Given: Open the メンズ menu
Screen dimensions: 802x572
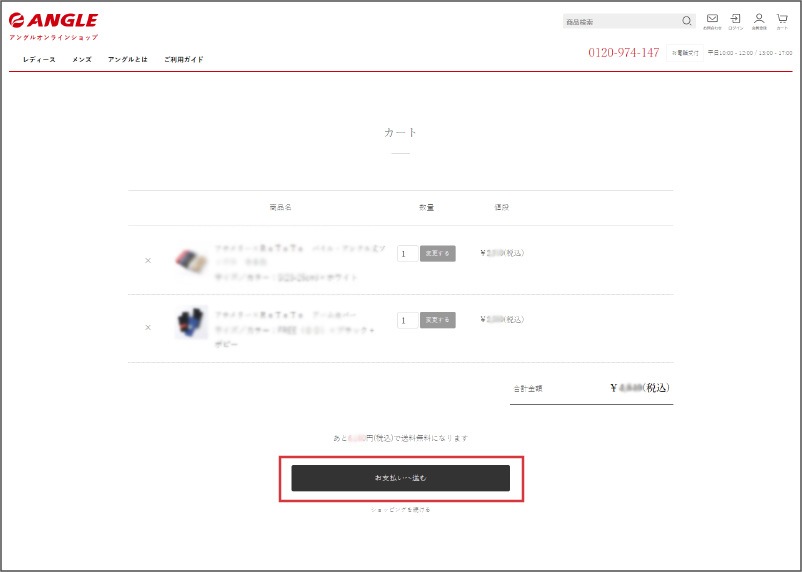Looking at the screenshot, I should tap(82, 60).
